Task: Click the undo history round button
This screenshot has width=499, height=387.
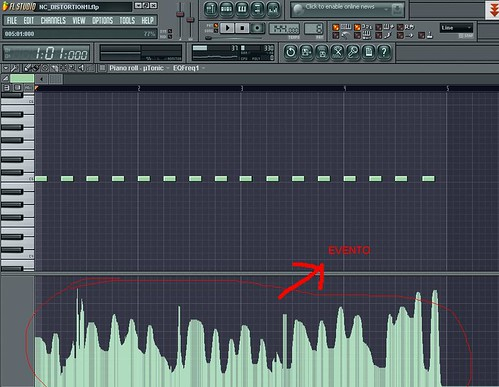Action: (x=291, y=52)
